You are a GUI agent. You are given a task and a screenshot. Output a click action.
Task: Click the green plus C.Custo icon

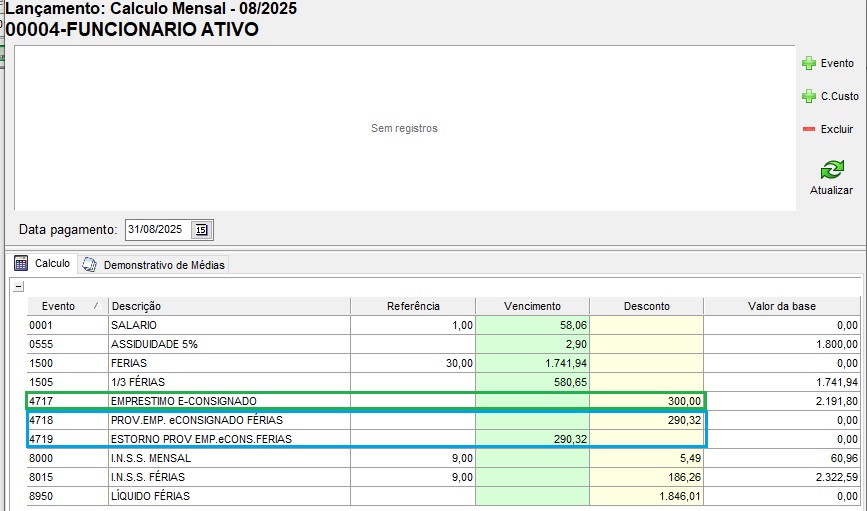[x=809, y=96]
